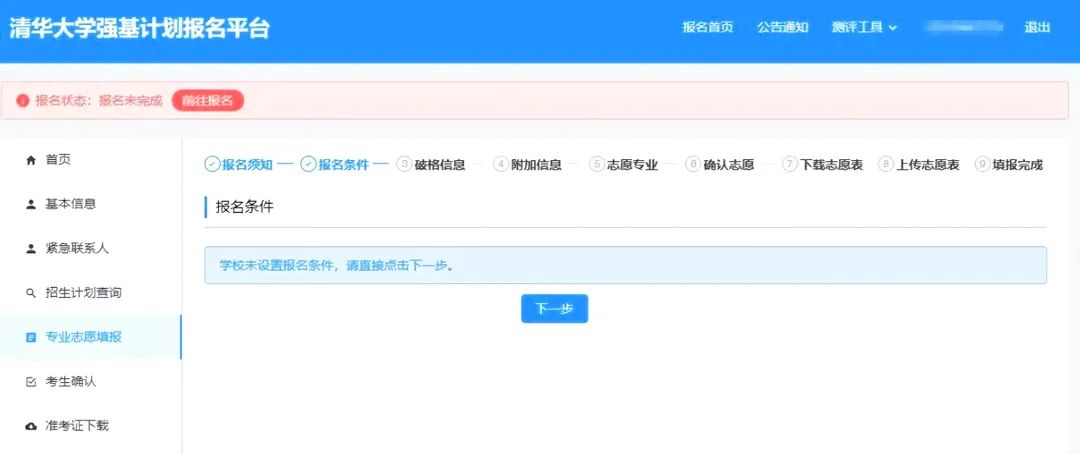Viewport: 1080px width, 454px height.
Task: Click the form icon beside 专业志愿填报
Action: 30,338
